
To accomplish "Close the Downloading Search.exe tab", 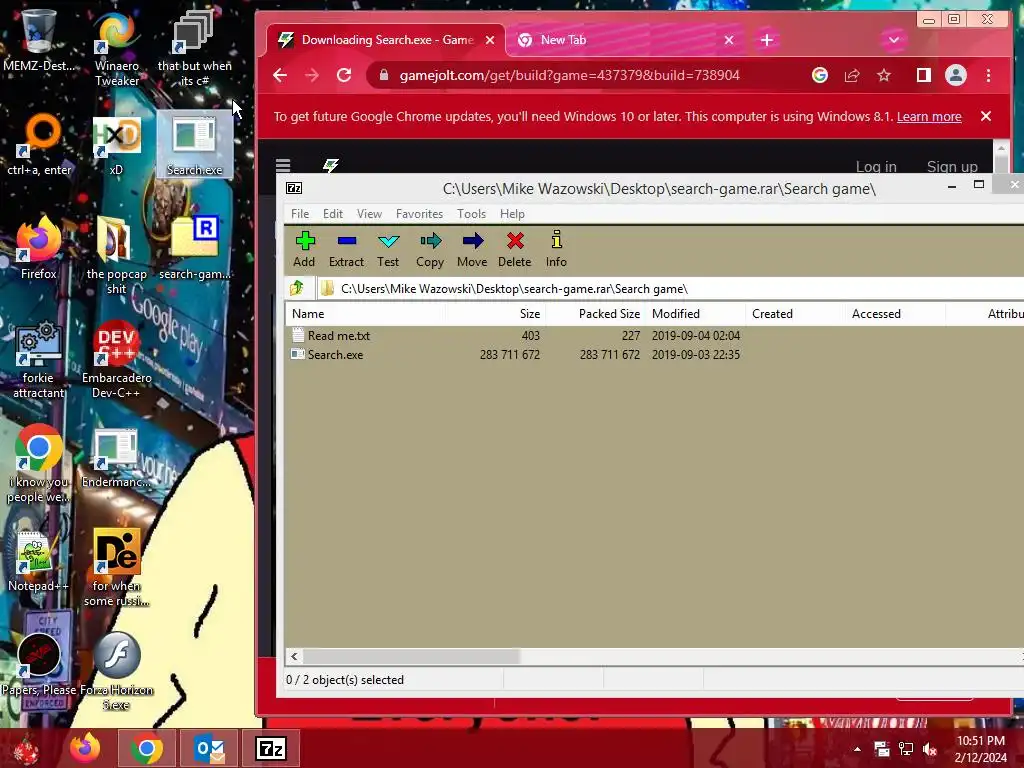I will pos(490,40).
